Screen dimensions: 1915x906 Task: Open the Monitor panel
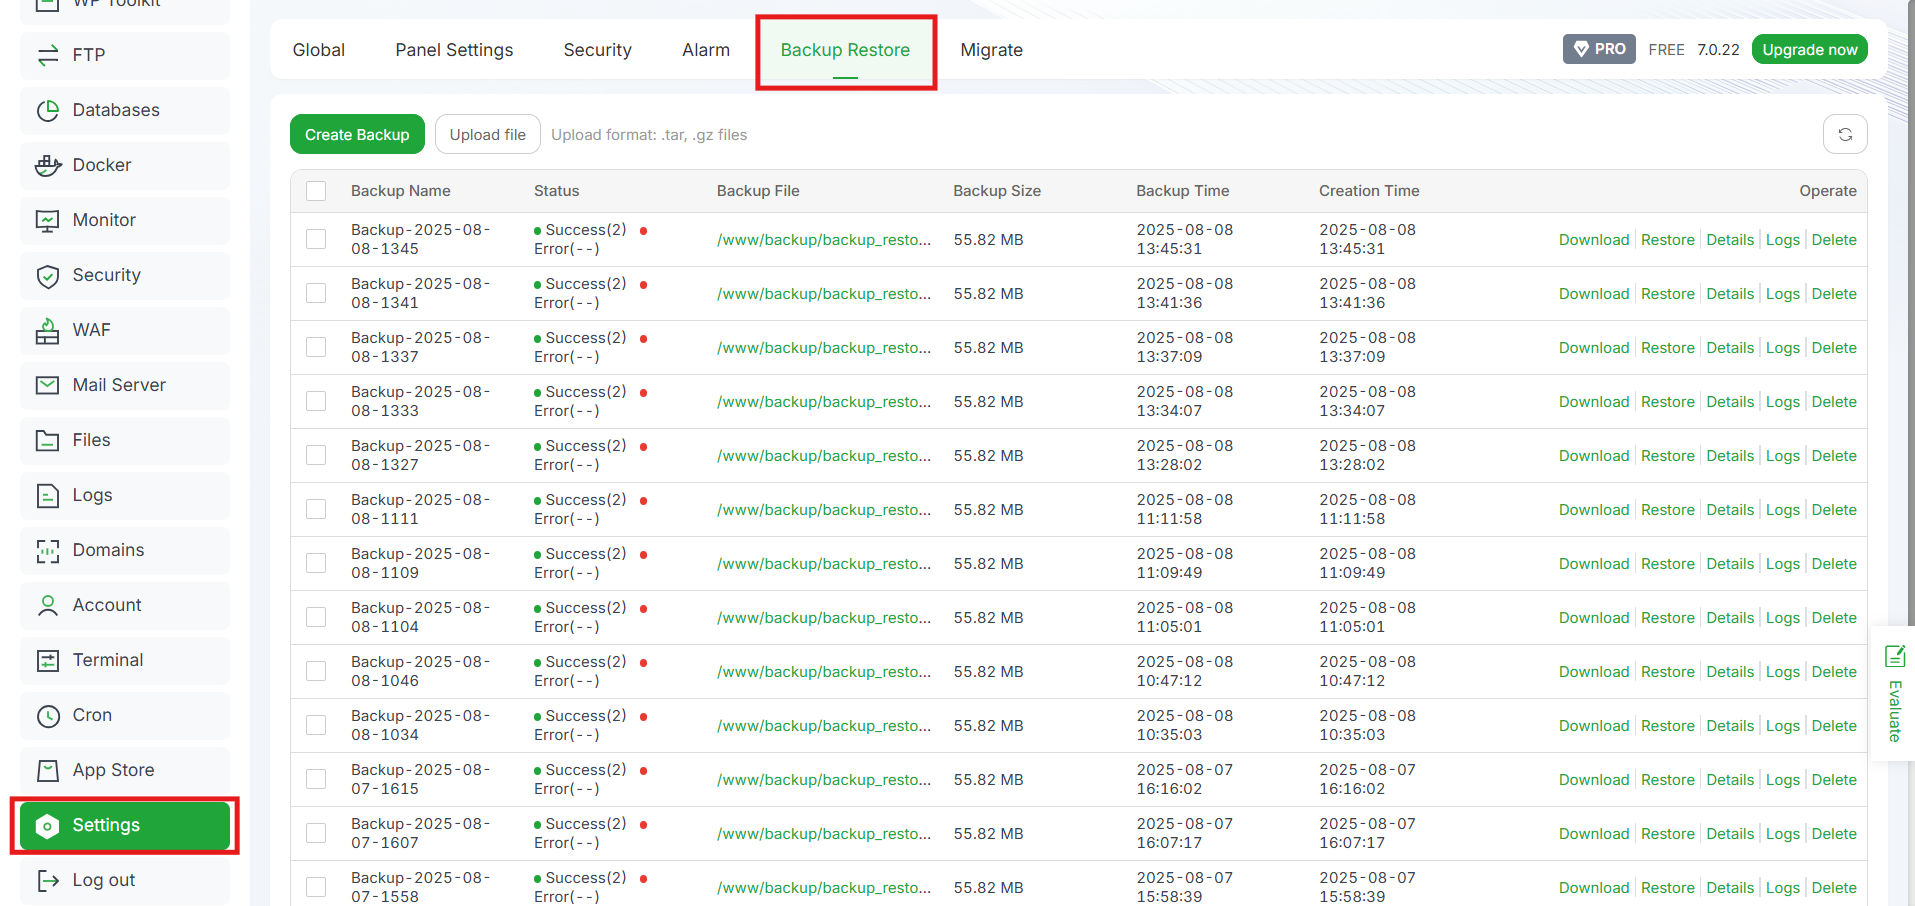(x=104, y=220)
